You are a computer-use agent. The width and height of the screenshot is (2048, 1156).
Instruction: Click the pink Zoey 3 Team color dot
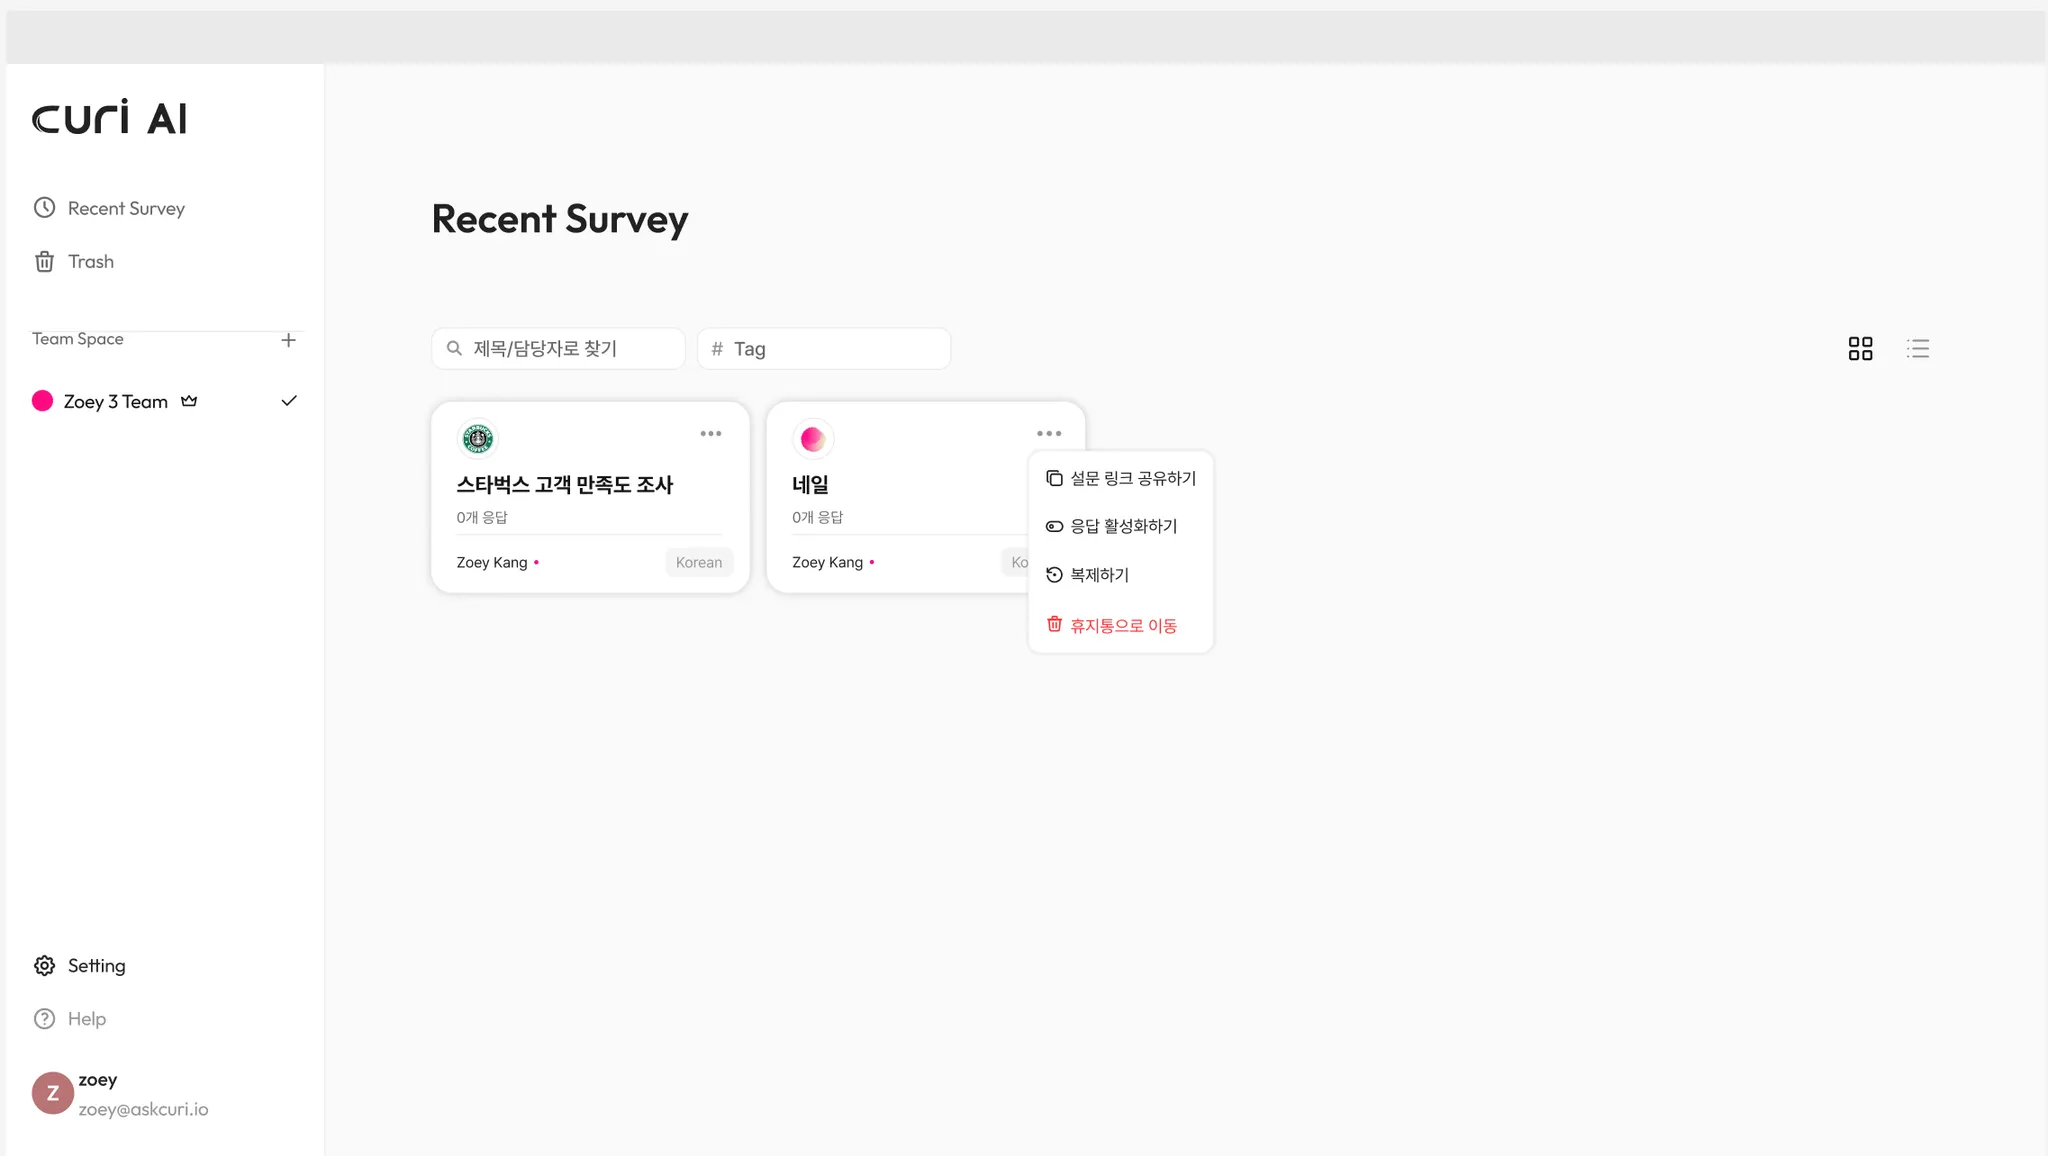[42, 401]
